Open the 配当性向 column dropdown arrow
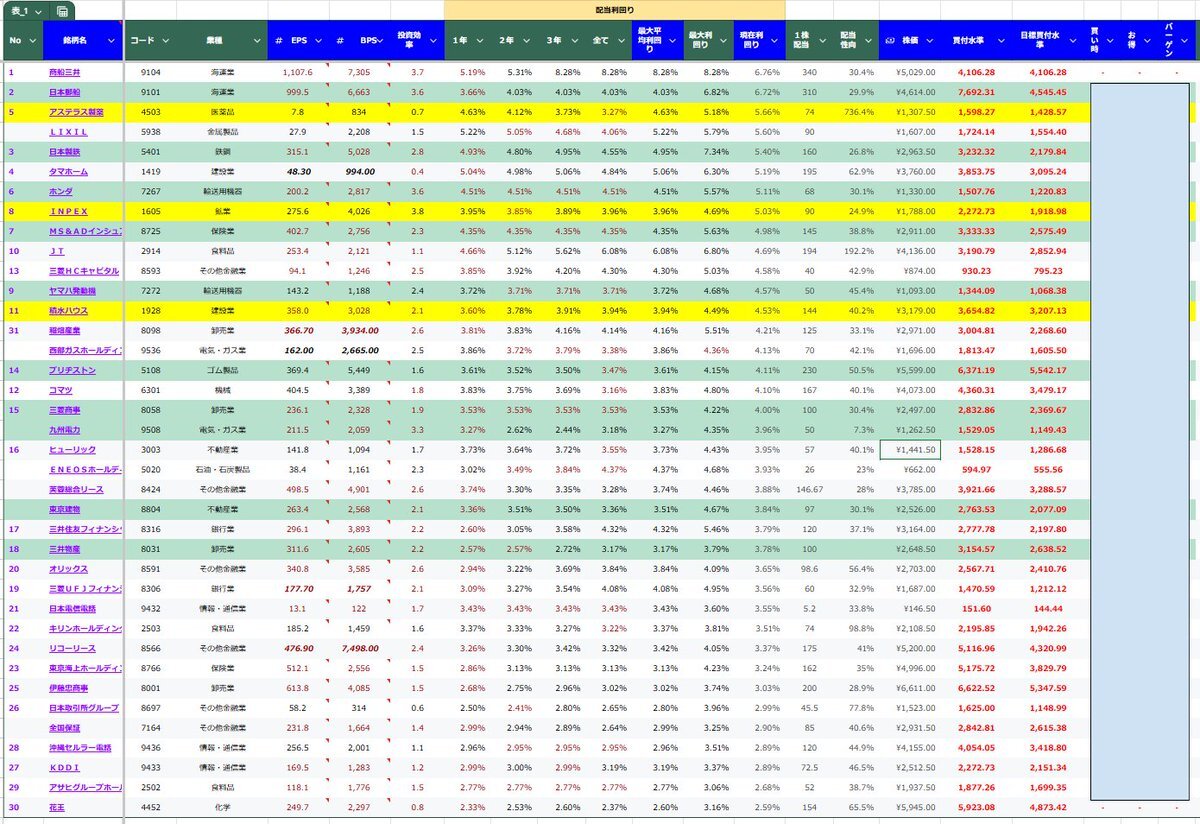The image size is (1200, 824). click(870, 41)
